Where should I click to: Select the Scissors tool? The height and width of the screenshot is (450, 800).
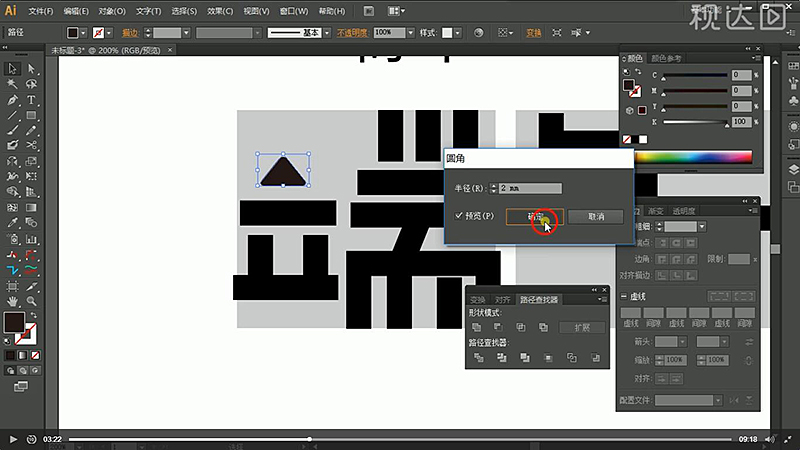[x=31, y=145]
